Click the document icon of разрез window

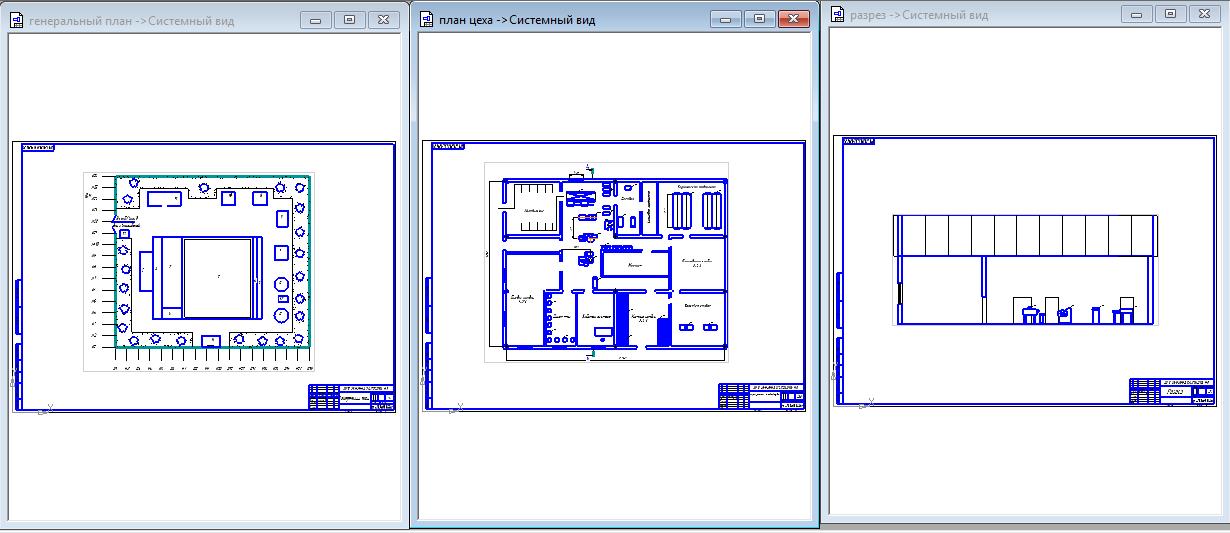[x=836, y=14]
